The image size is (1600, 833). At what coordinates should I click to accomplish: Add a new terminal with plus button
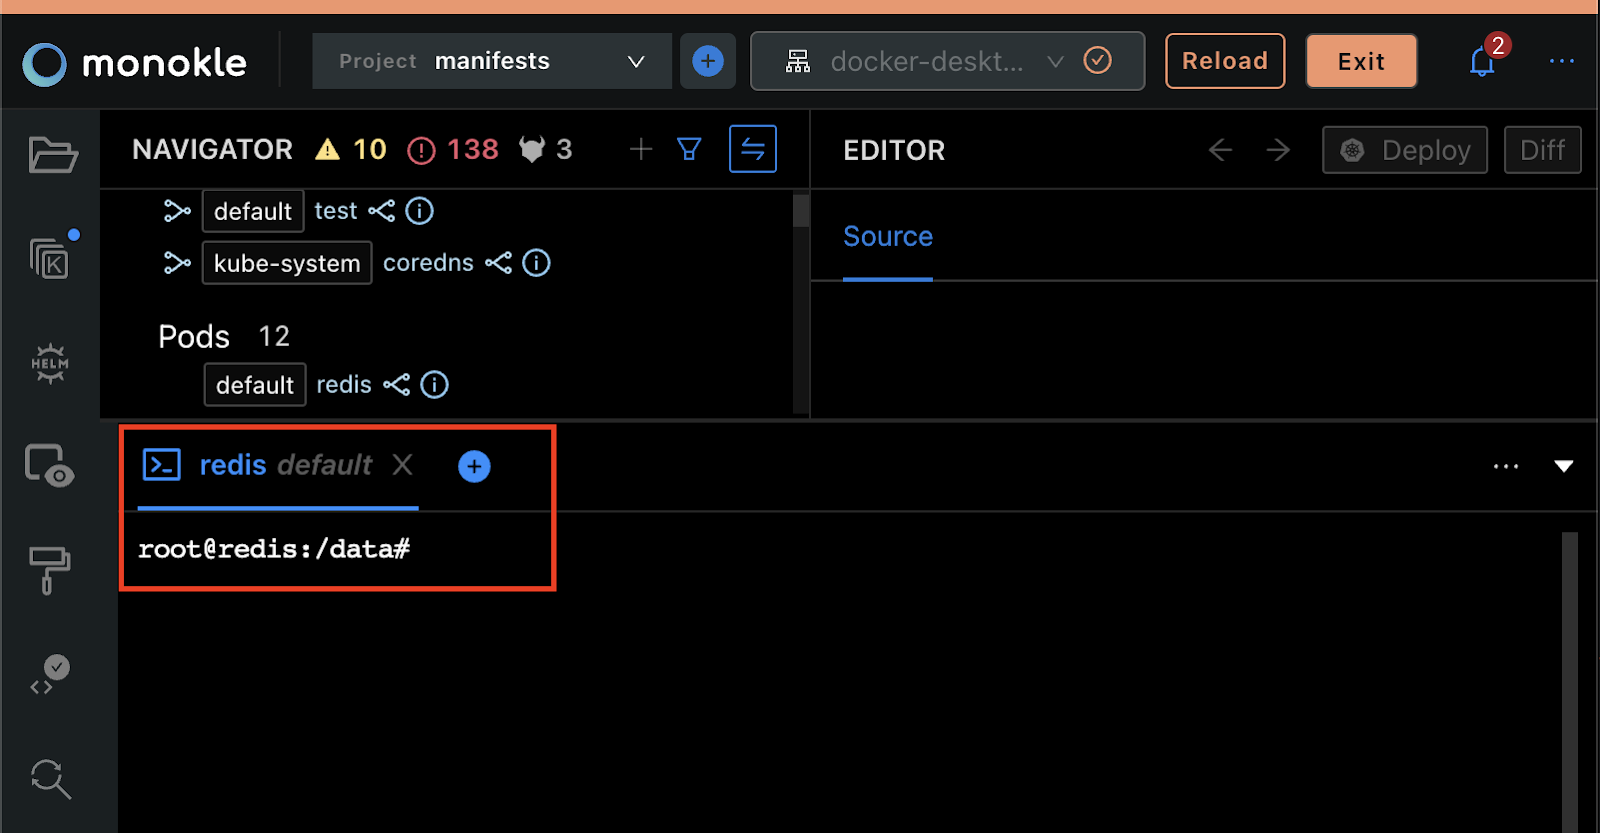474,466
